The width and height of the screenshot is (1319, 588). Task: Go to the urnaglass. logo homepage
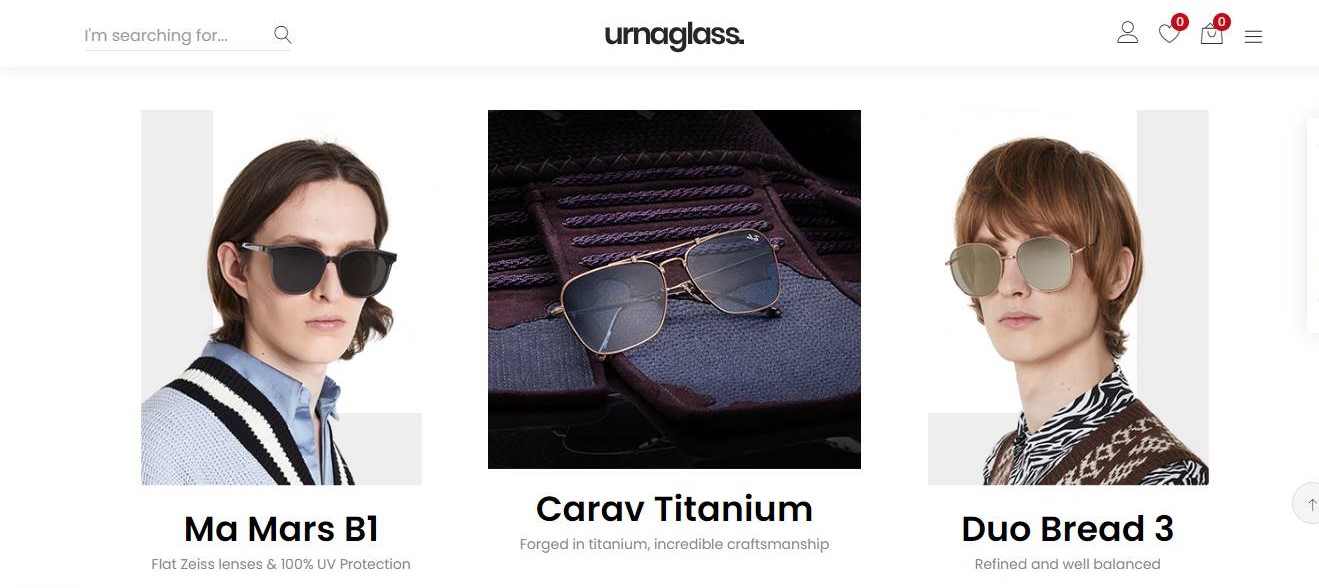[x=674, y=36]
